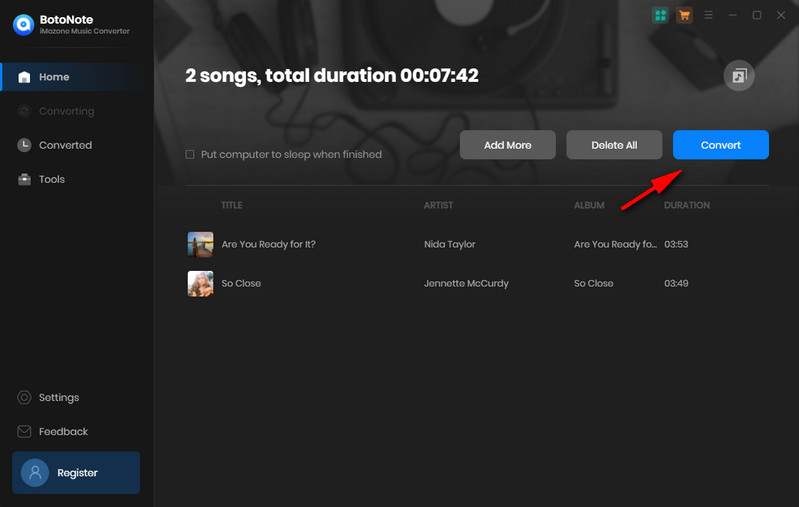Click artist name Jennette McCurdy
Image resolution: width=799 pixels, height=507 pixels.
pyautogui.click(x=466, y=283)
